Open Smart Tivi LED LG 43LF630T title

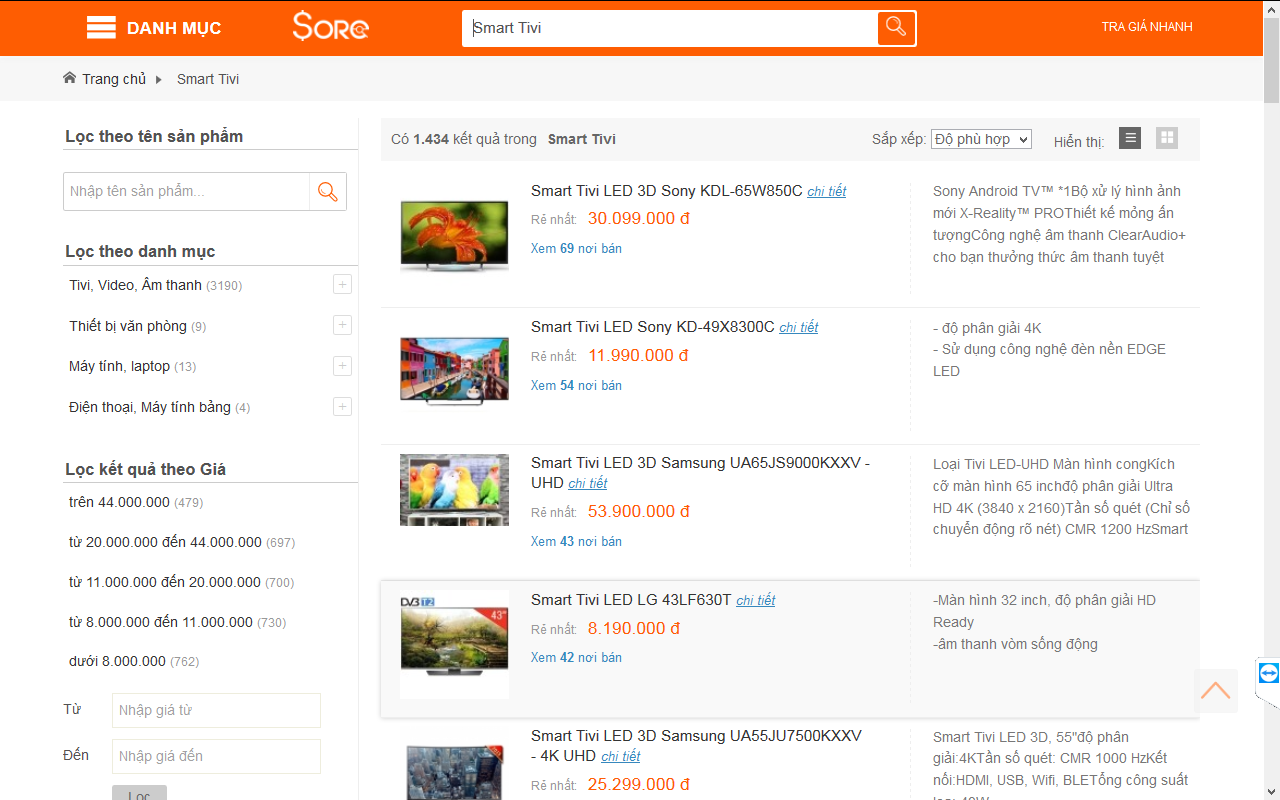click(x=631, y=600)
